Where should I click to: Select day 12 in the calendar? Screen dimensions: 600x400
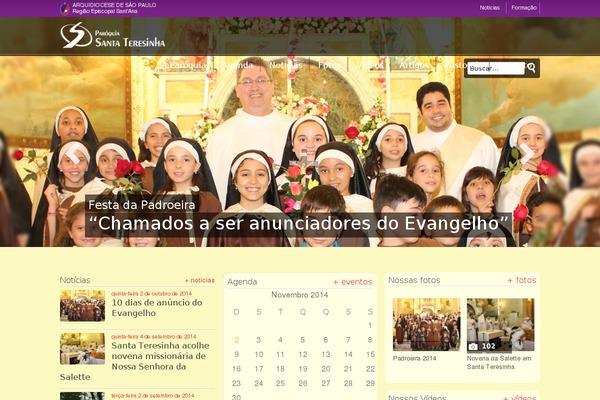tap(303, 354)
